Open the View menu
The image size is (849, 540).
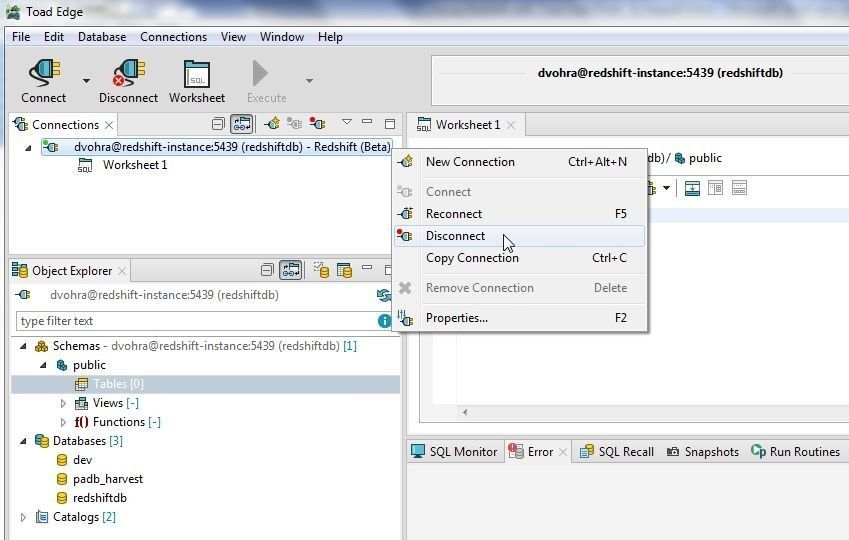(x=233, y=37)
